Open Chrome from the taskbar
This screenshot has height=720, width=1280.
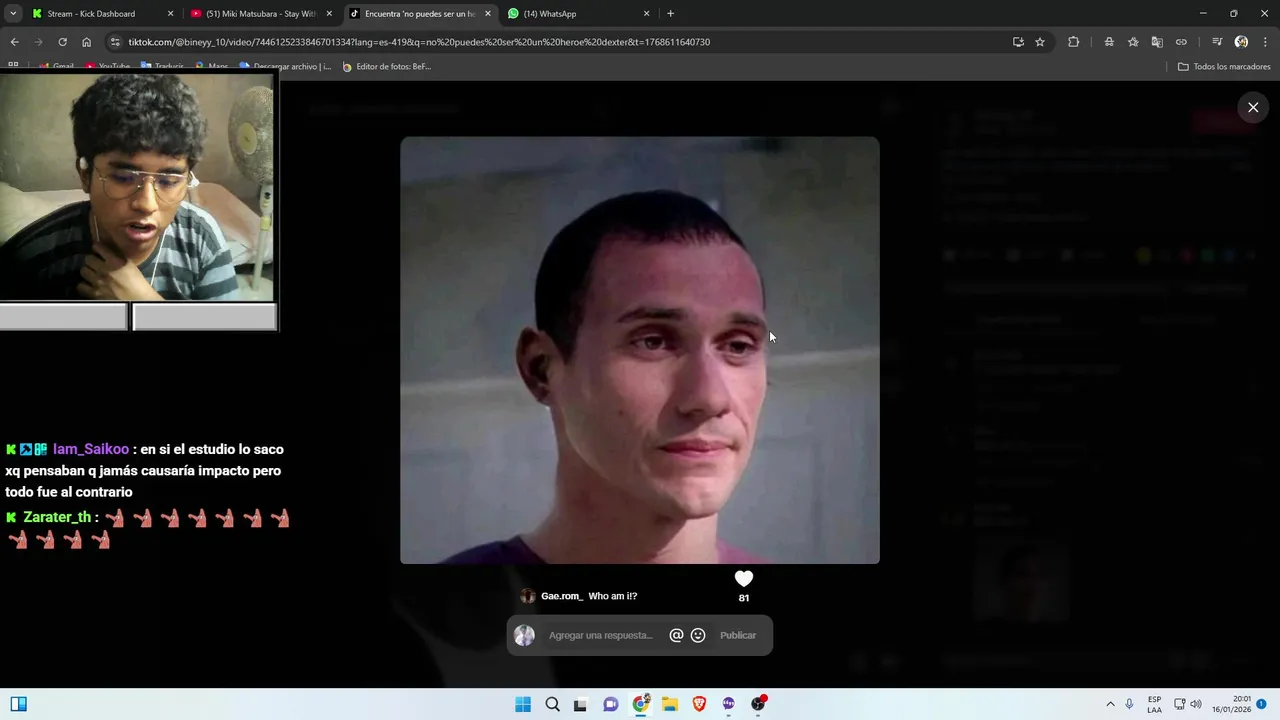pyautogui.click(x=640, y=704)
